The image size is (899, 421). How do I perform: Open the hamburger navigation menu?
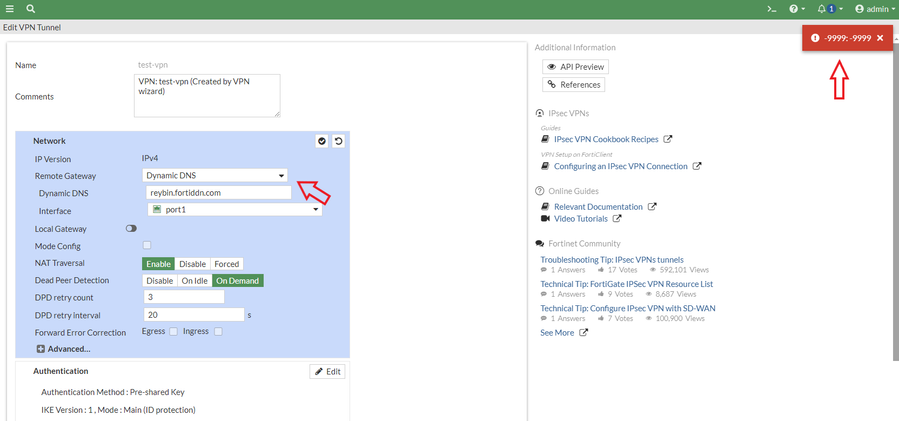(9, 9)
